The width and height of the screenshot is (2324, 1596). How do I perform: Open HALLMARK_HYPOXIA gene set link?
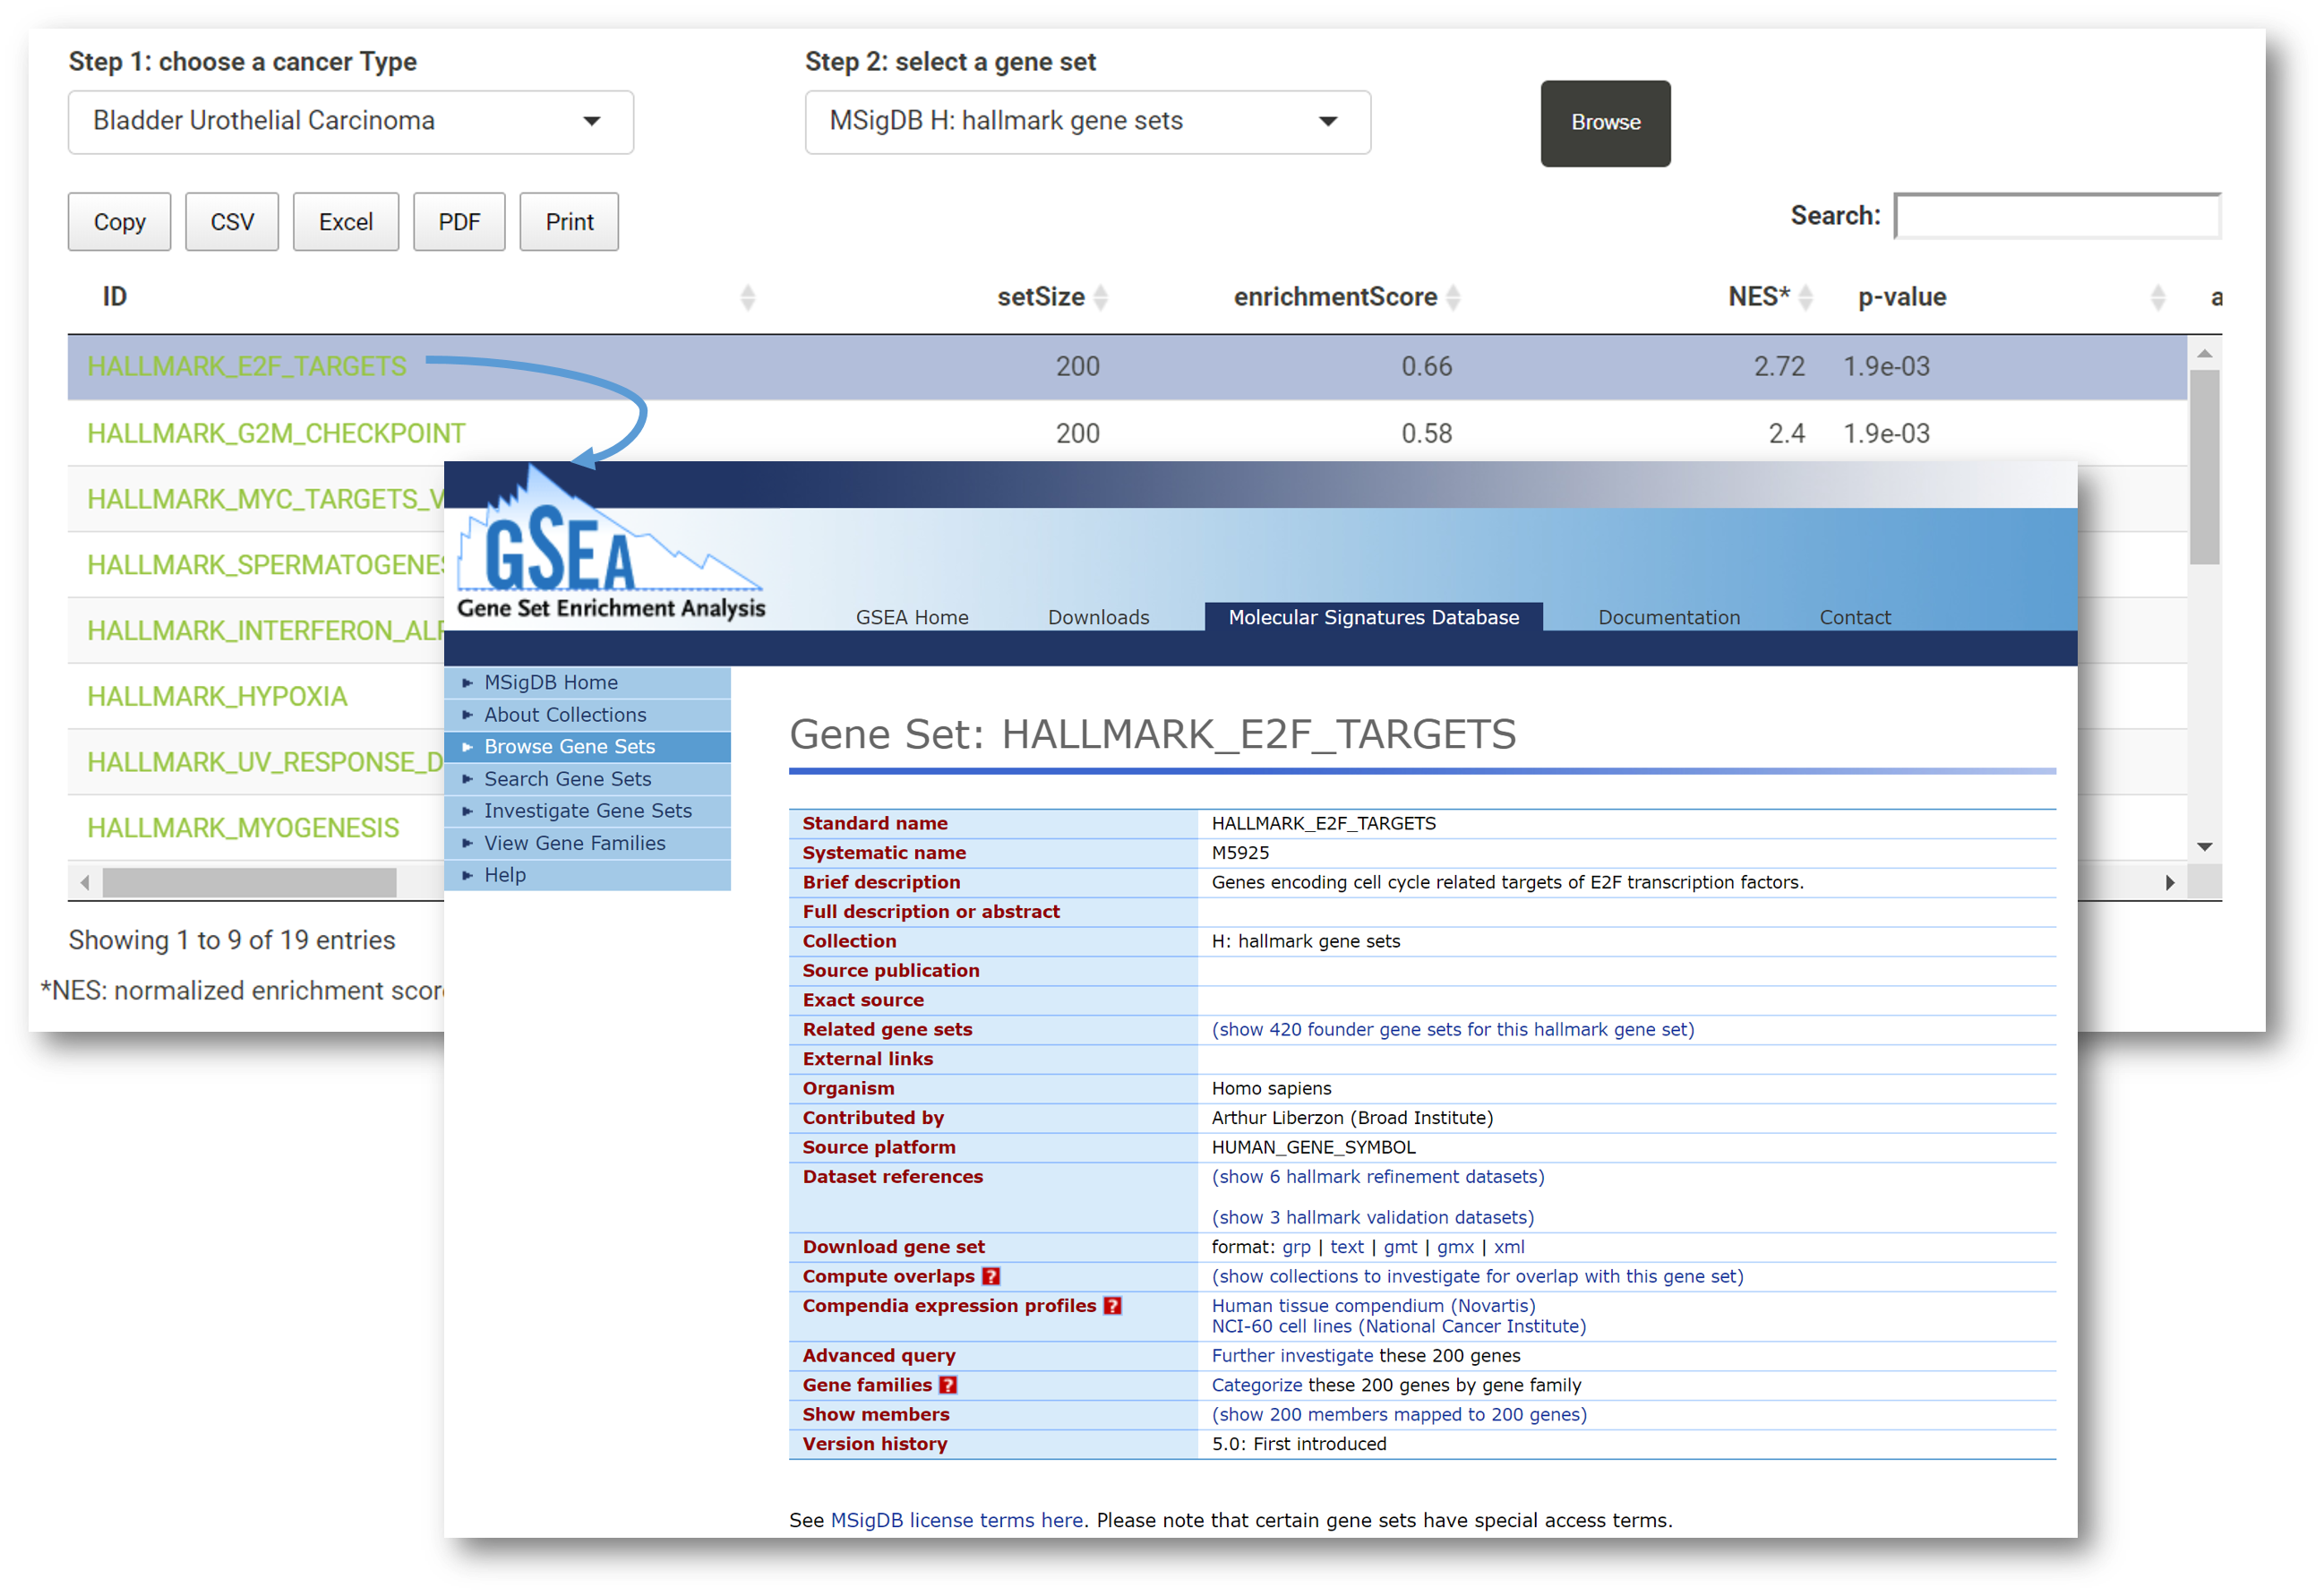217,697
